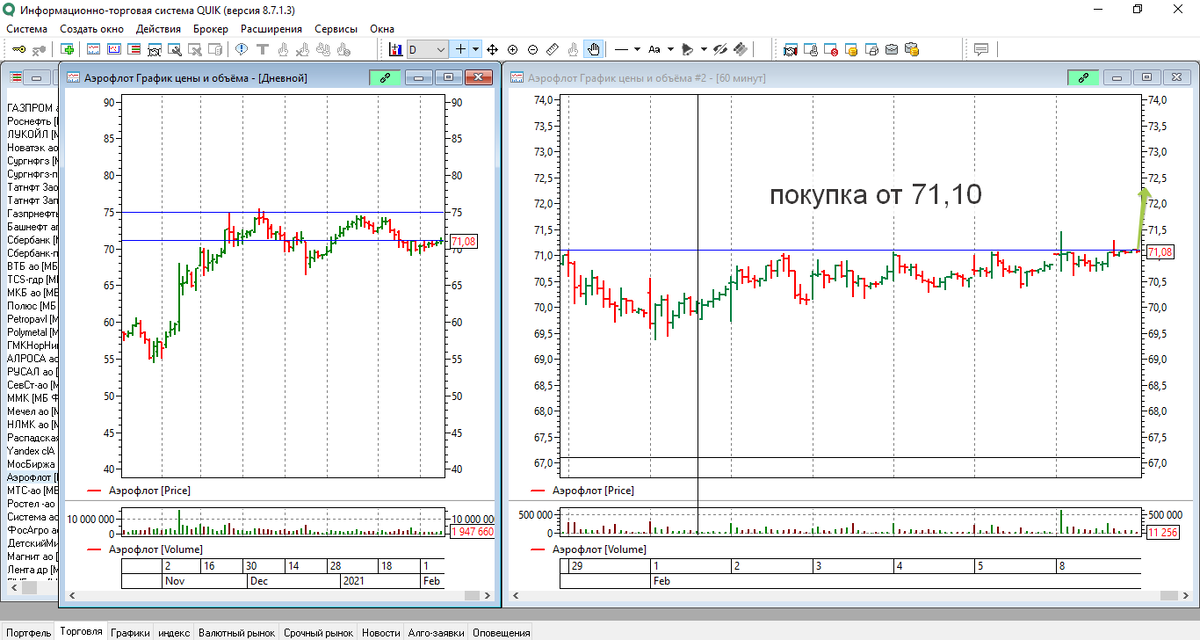Select the pointing hand tool before pan hand
Image resolution: width=1200 pixels, height=640 pixels.
(572, 49)
